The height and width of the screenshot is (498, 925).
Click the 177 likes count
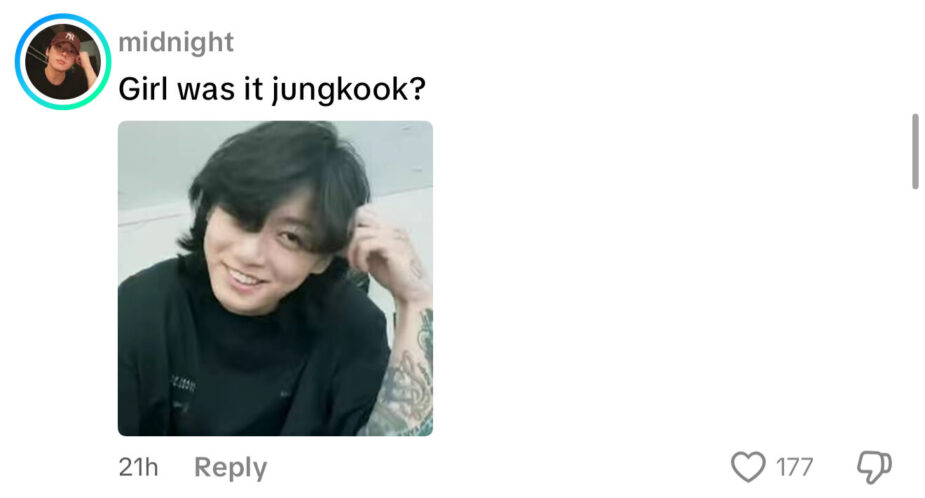coord(795,467)
